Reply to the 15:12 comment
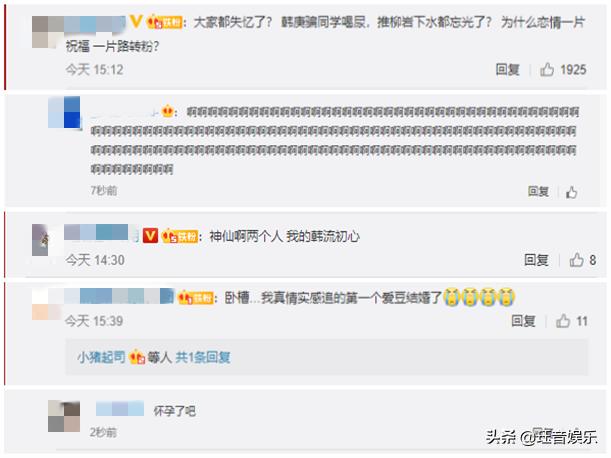Viewport: 611px width, 458px height. click(x=507, y=70)
